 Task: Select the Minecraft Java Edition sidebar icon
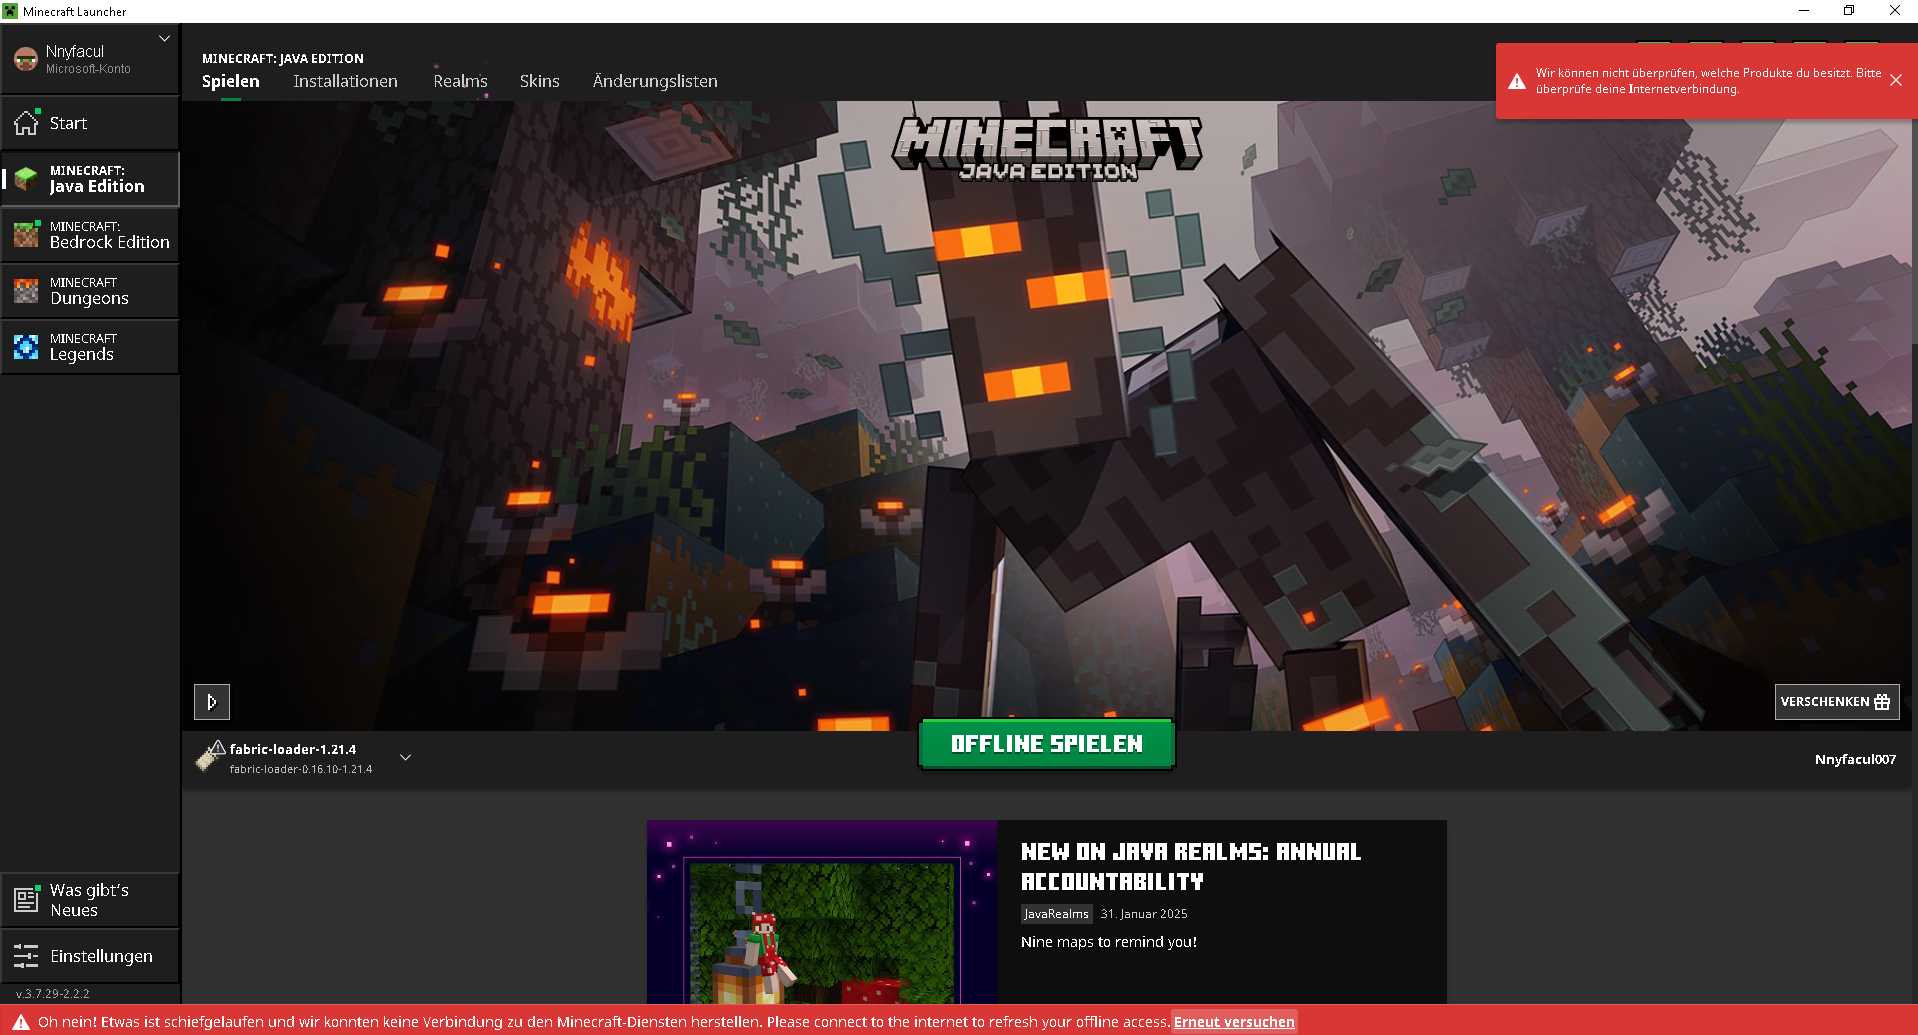[x=25, y=179]
